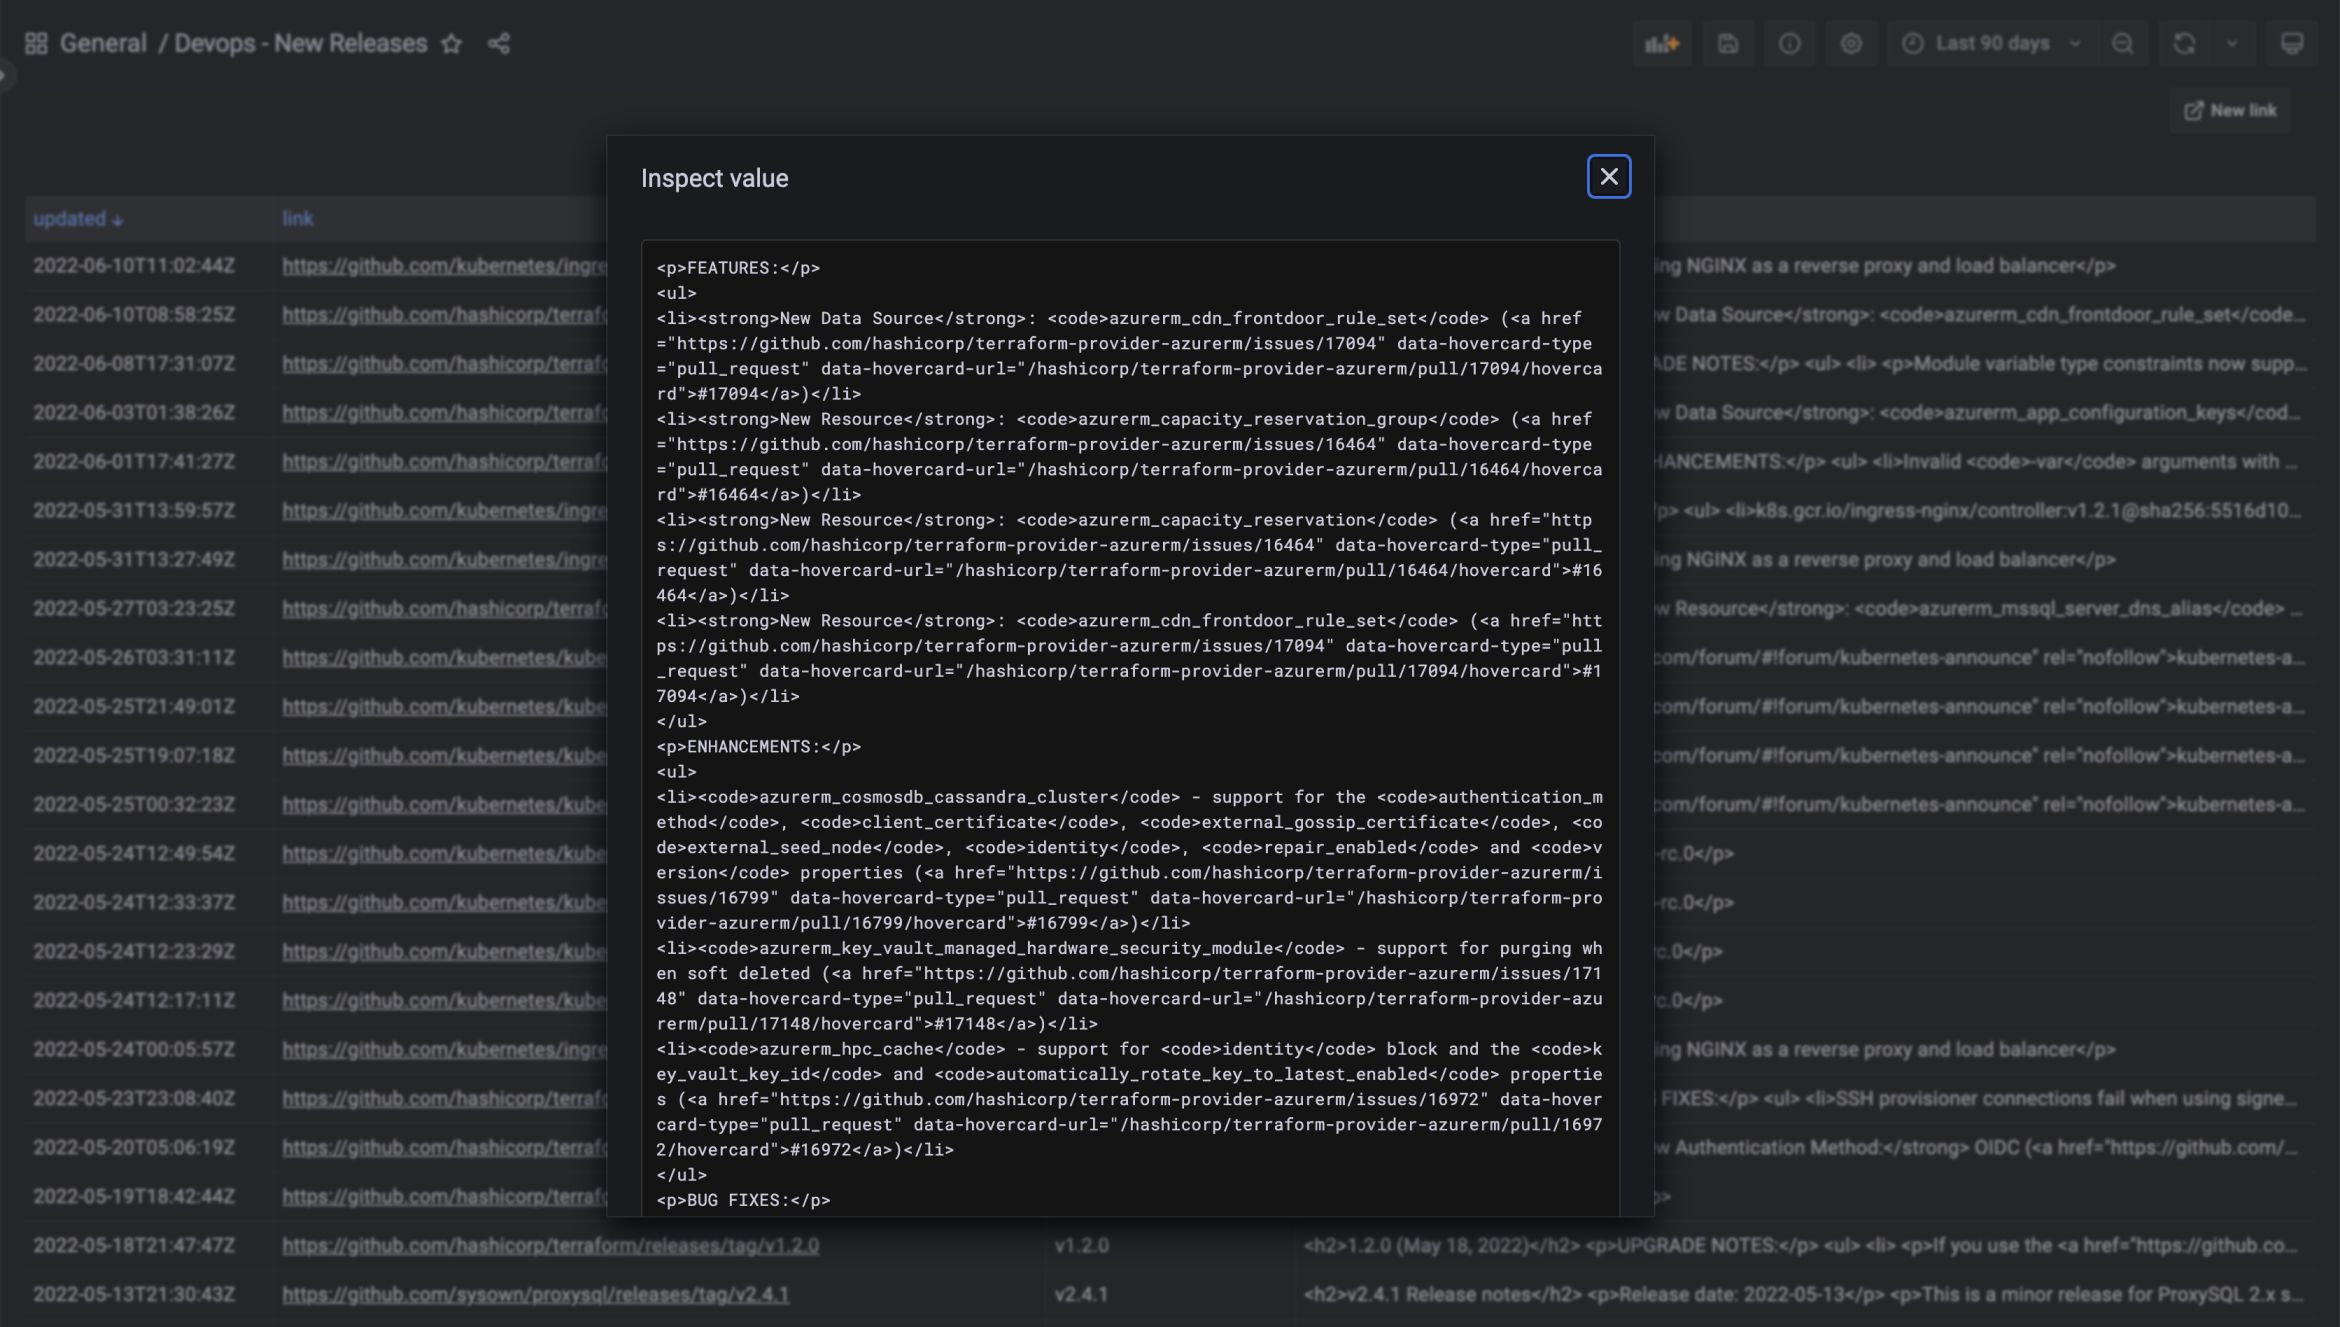2340x1327 pixels.
Task: Expand the refresh interval dropdown arrow
Action: (x=2232, y=44)
